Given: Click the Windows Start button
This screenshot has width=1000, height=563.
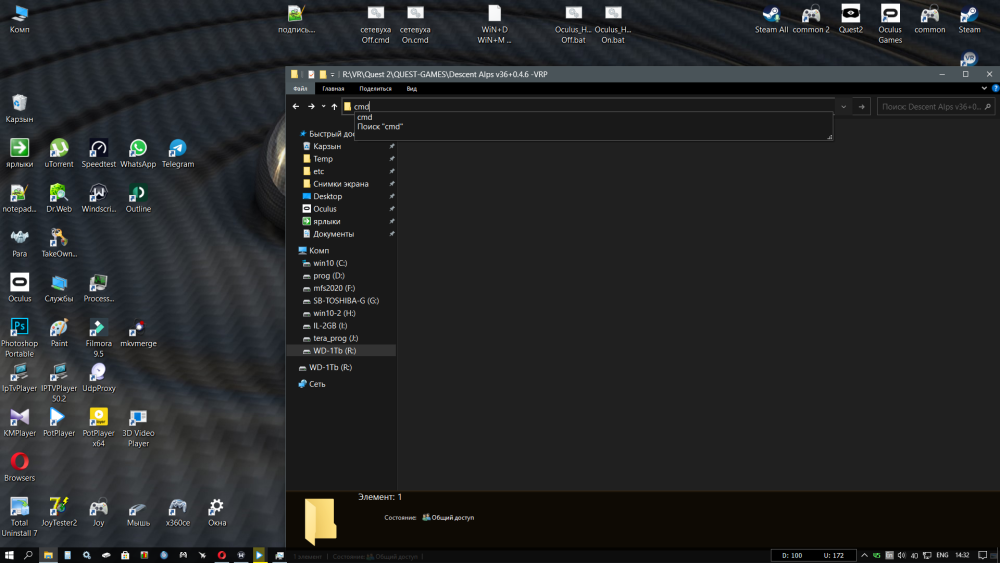Looking at the screenshot, I should [9, 555].
